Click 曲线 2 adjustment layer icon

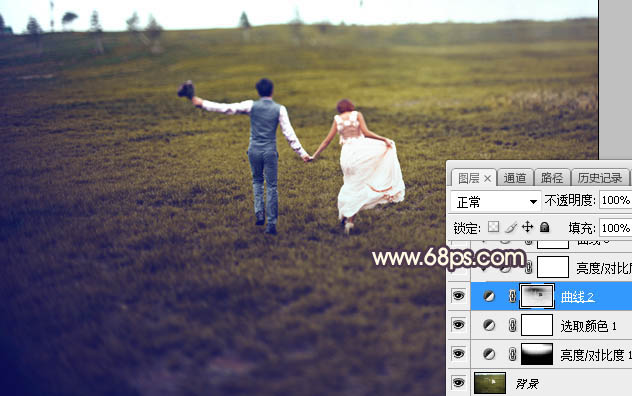(489, 296)
